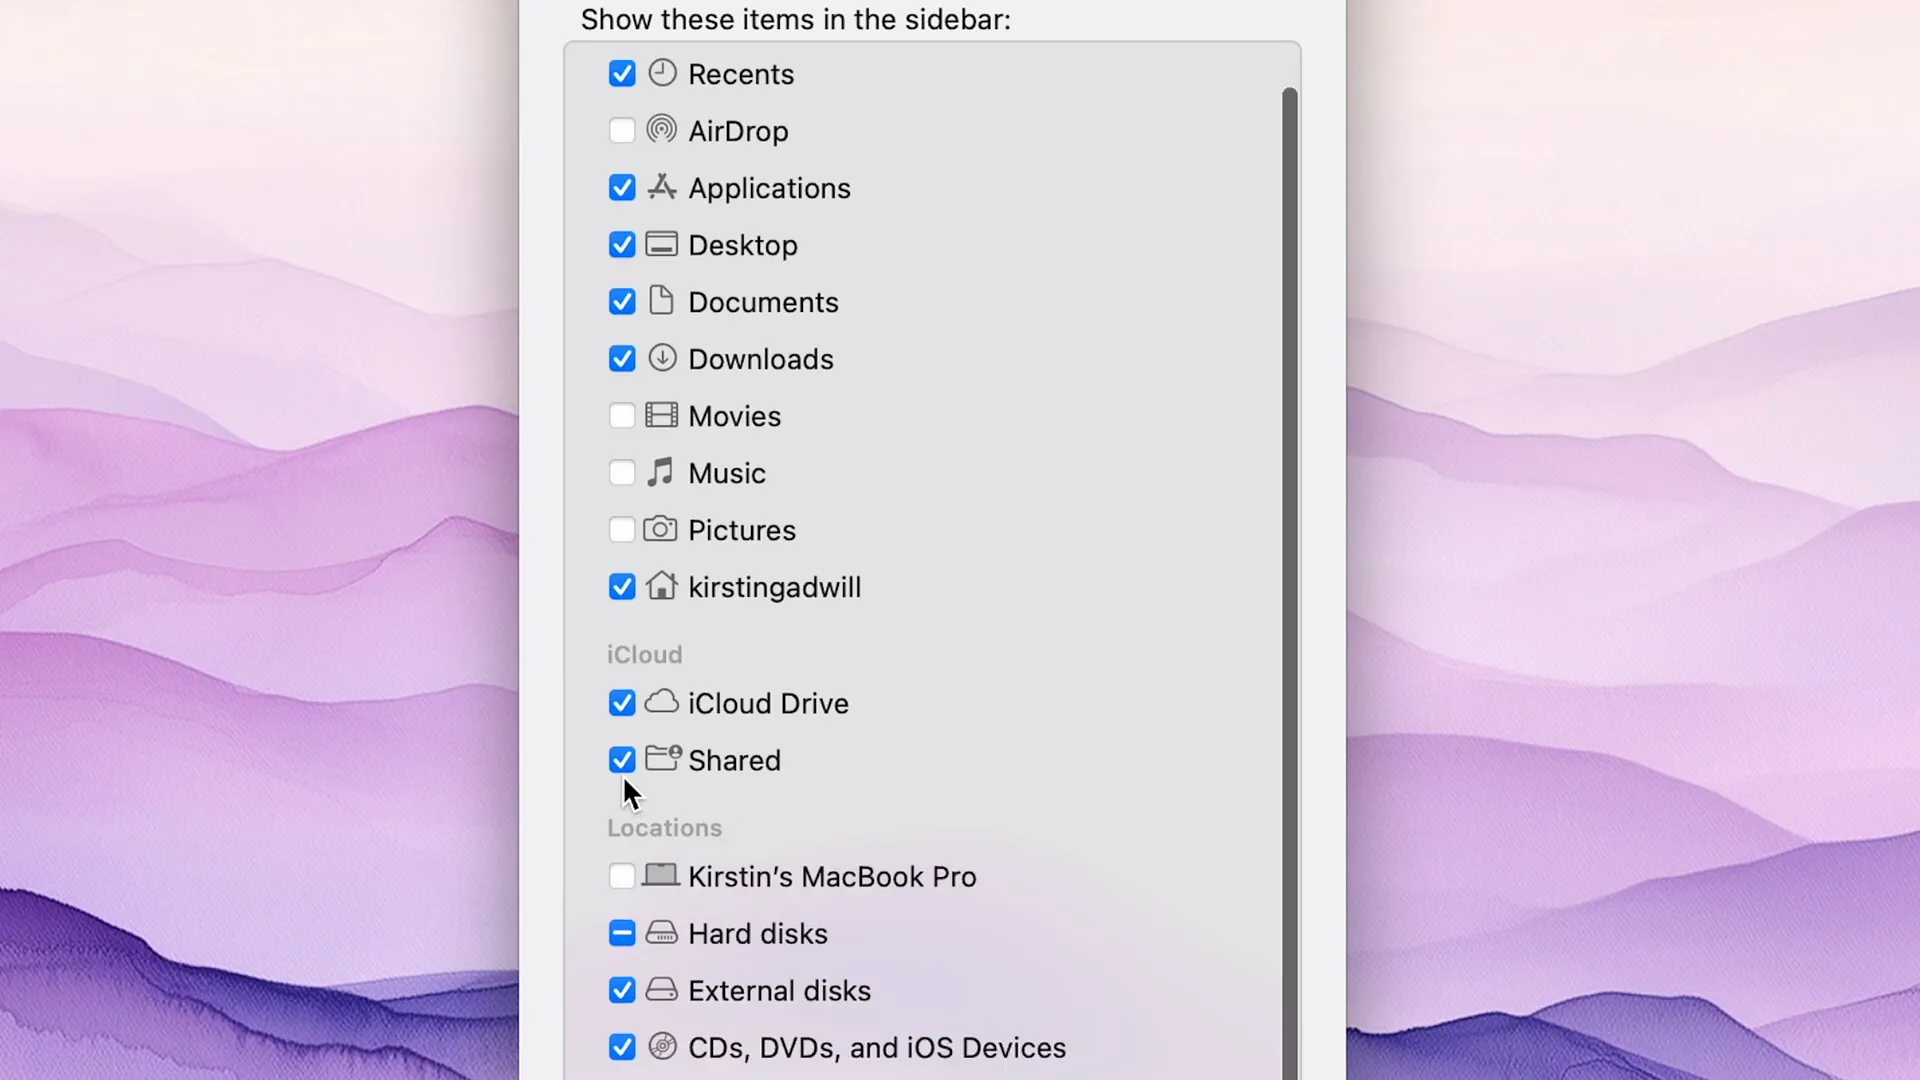
Task: Click the Downloads arrow icon
Action: 662,358
